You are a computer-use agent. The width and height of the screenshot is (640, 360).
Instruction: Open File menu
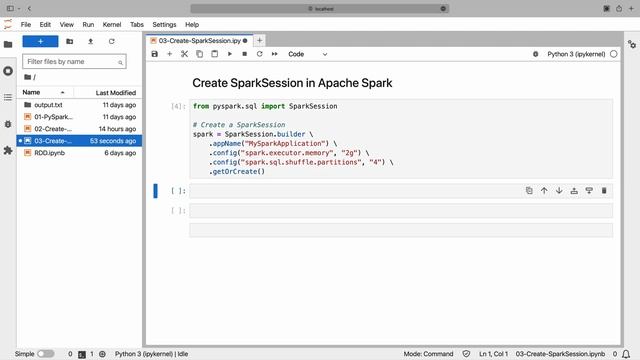(x=26, y=24)
